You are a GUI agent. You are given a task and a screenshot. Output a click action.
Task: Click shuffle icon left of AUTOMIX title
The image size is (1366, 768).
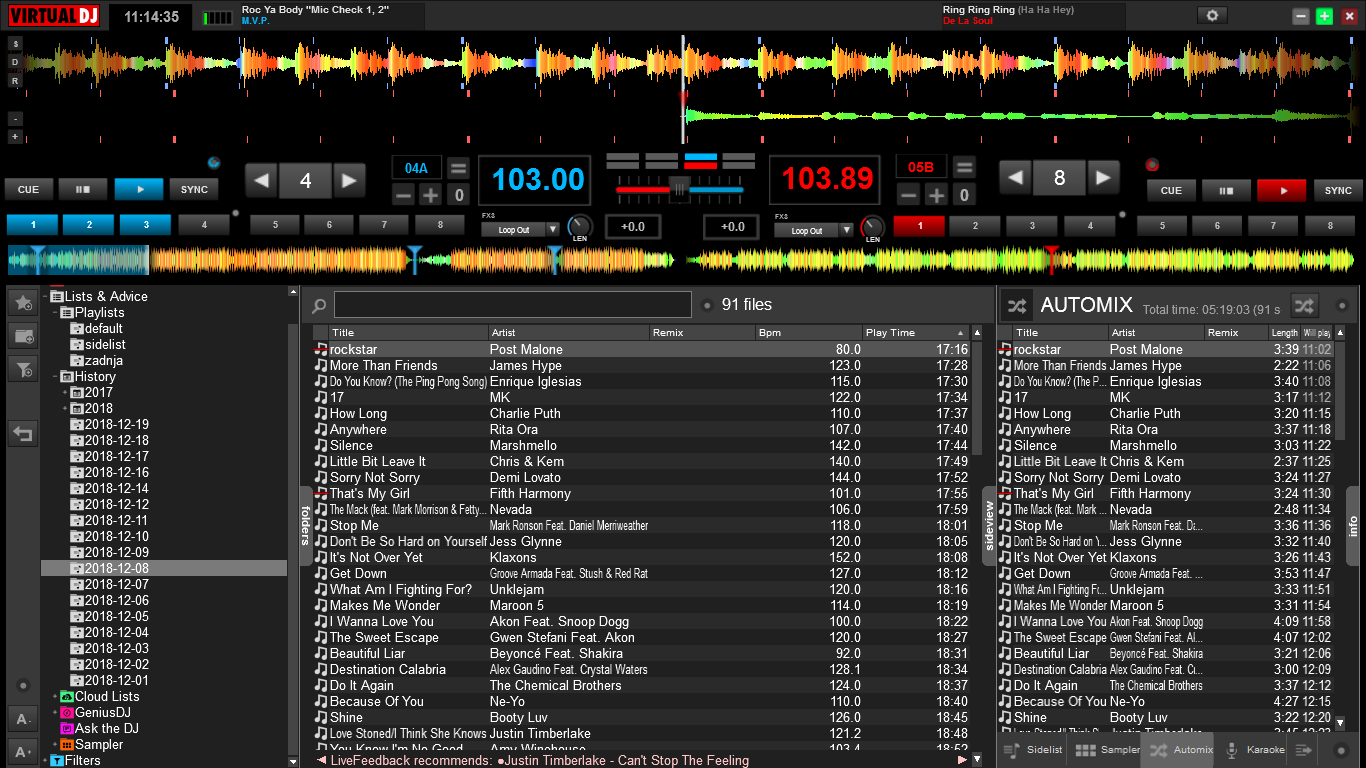pyautogui.click(x=1016, y=305)
